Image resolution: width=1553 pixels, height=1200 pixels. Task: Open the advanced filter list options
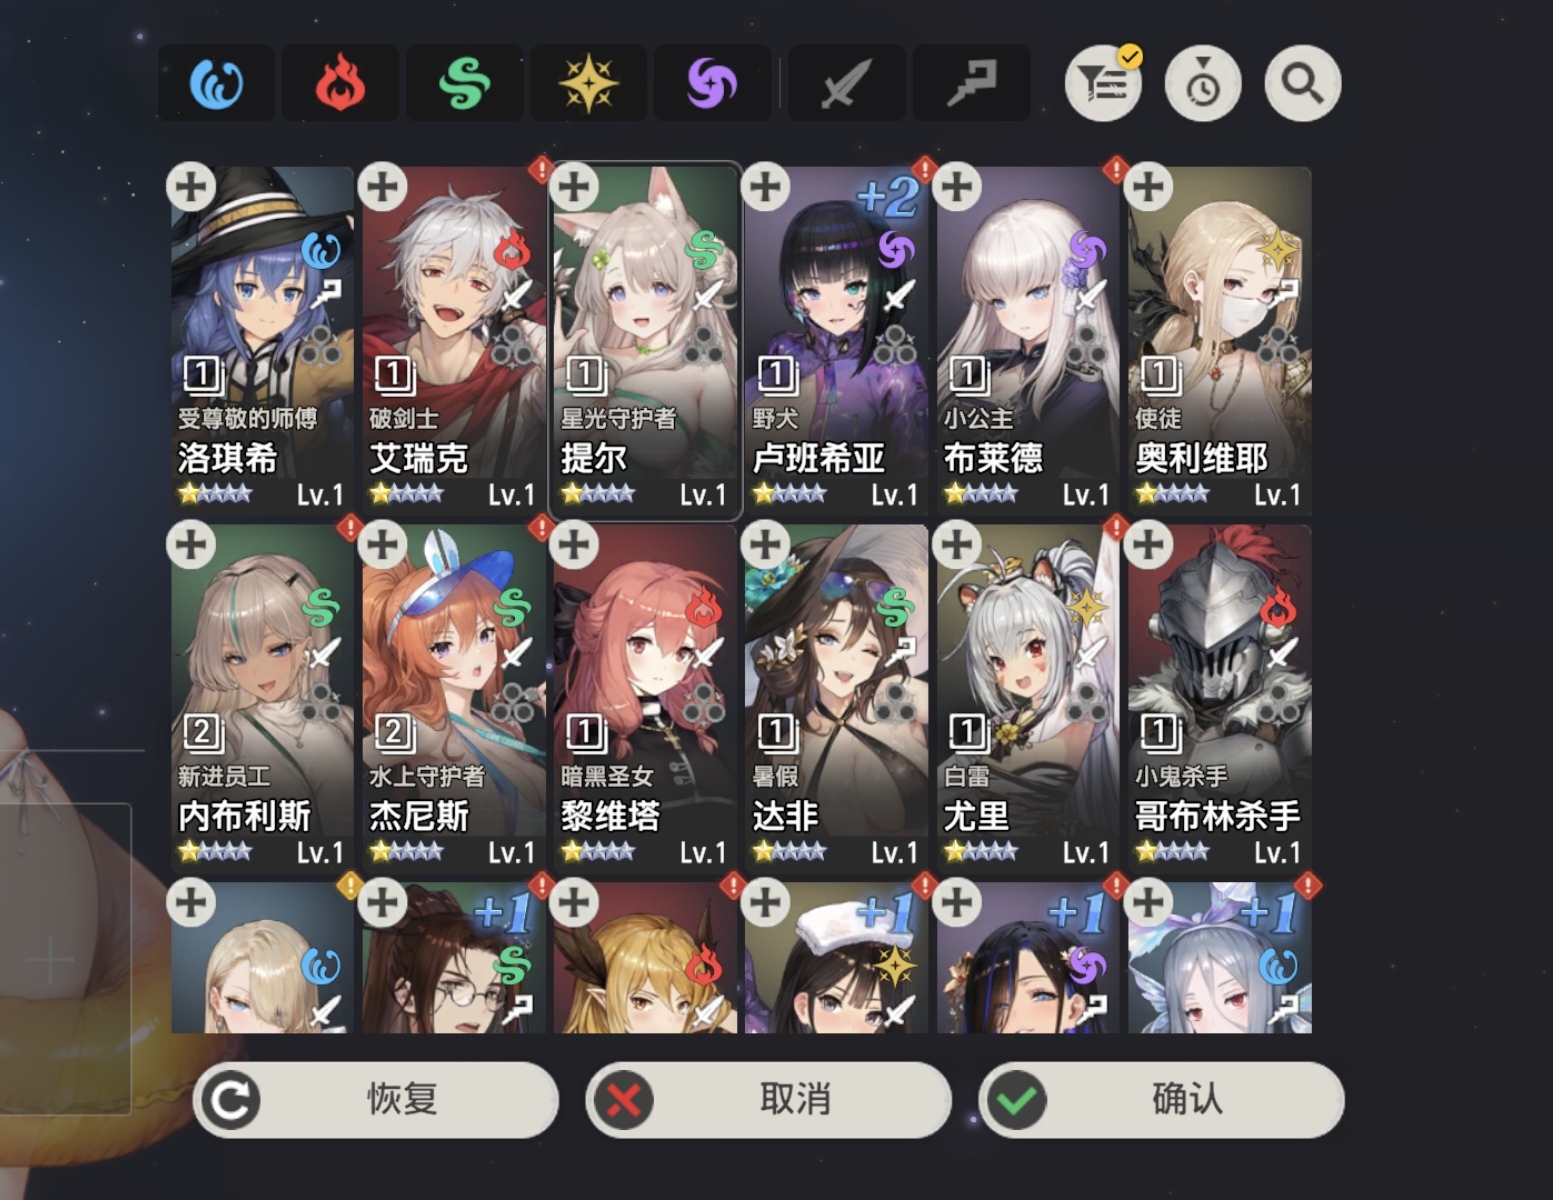[1103, 84]
